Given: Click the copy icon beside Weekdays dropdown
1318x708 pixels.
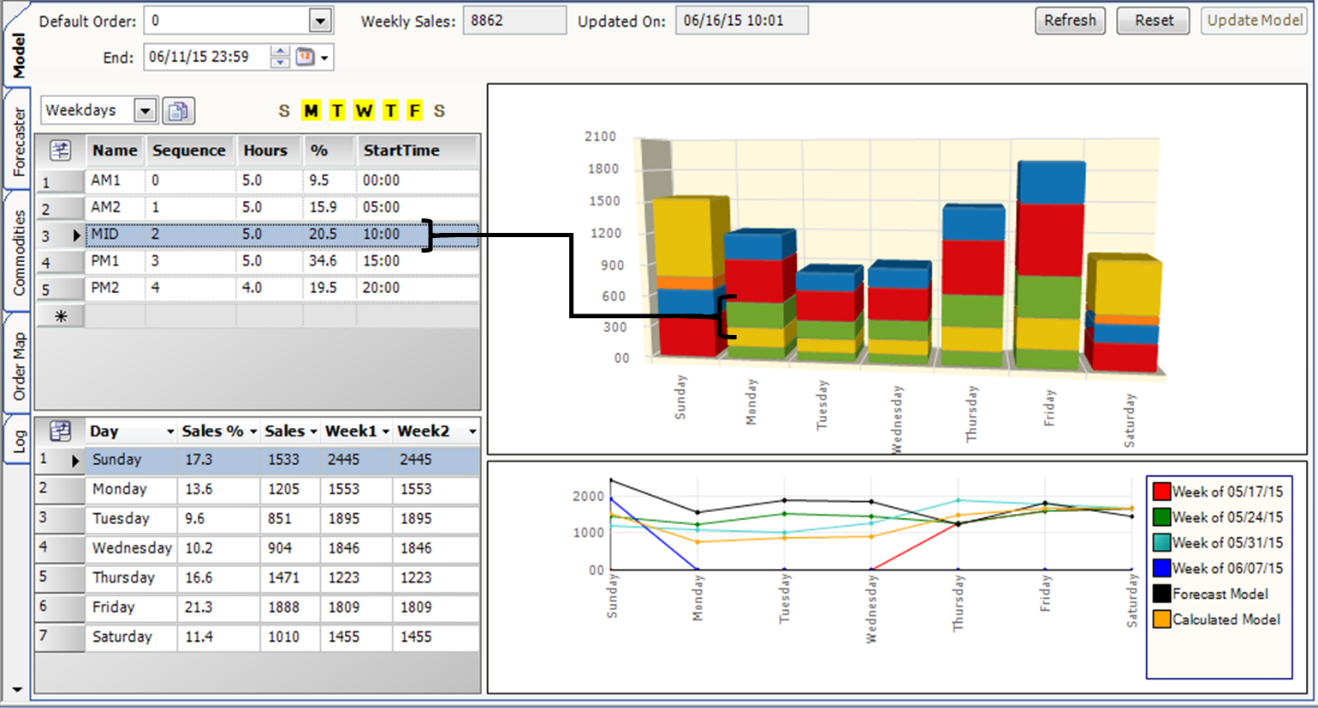Looking at the screenshot, I should (179, 111).
